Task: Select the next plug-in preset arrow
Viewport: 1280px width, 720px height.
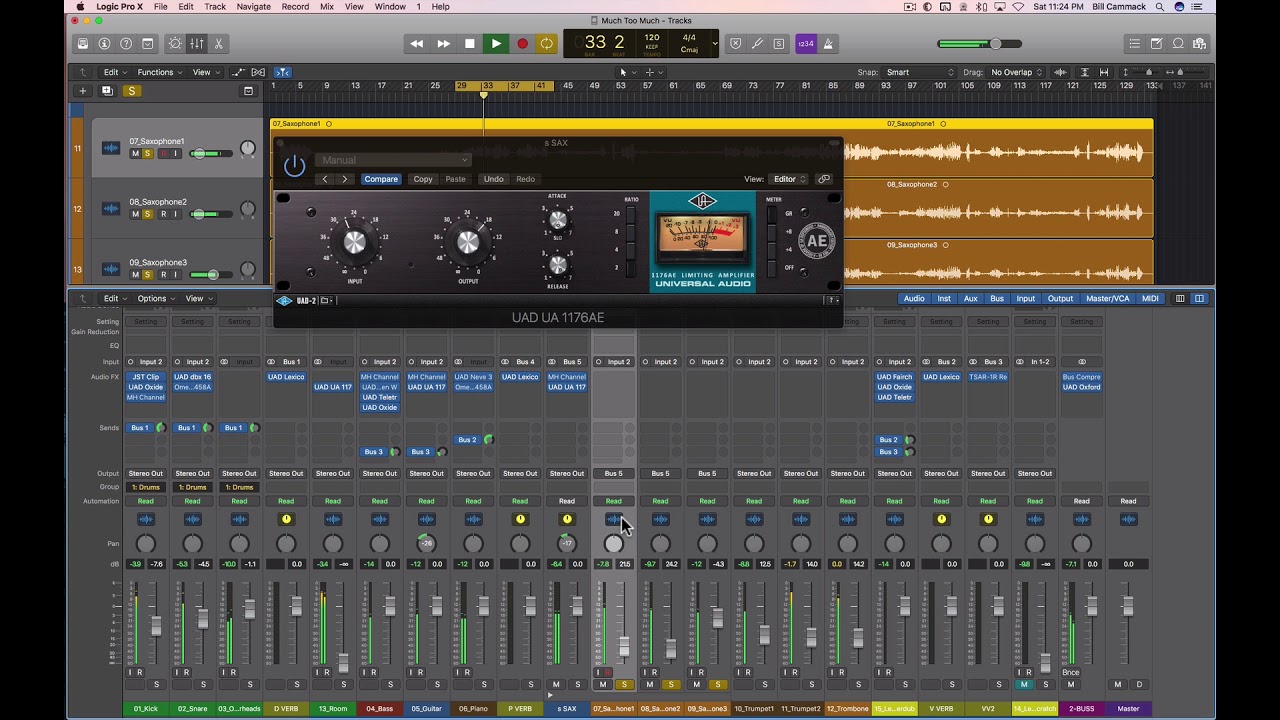Action: click(x=345, y=179)
